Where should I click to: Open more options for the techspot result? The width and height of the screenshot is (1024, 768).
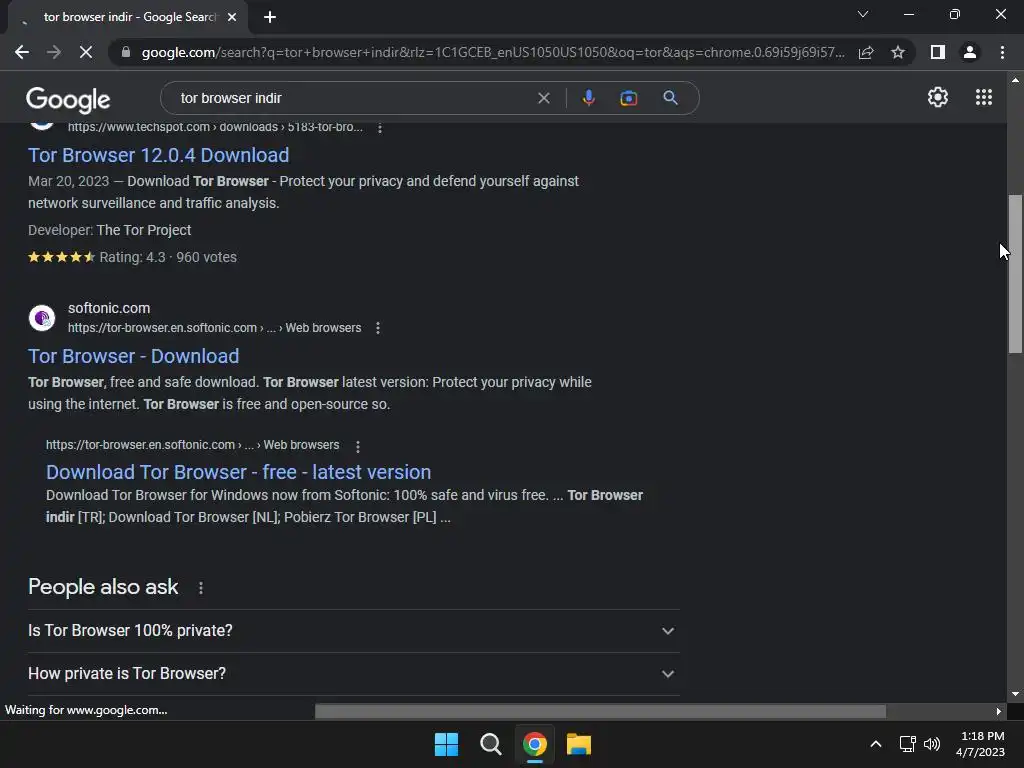tap(379, 128)
